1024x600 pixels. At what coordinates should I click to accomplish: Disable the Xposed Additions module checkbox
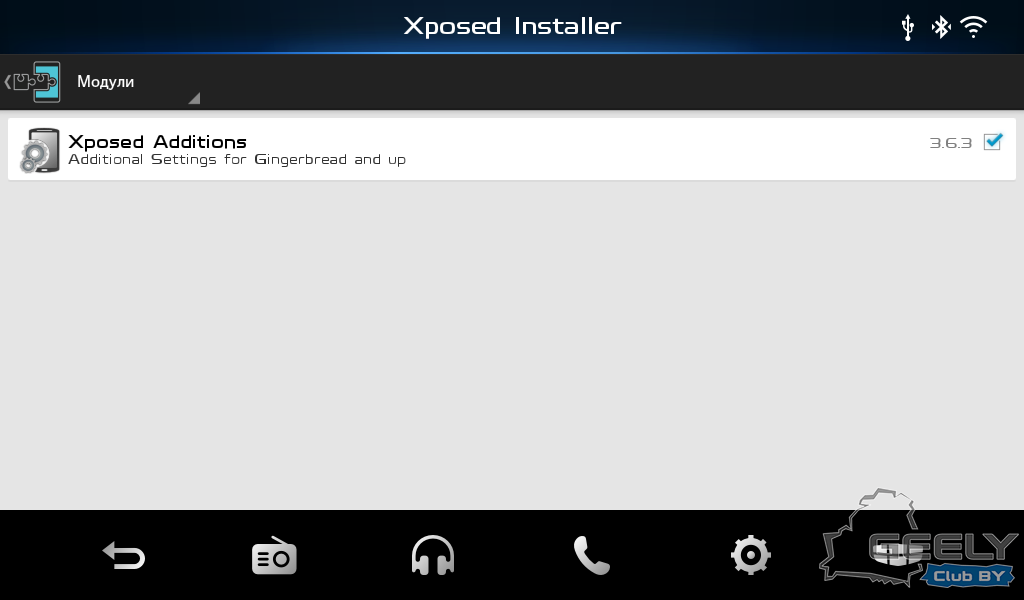[993, 141]
